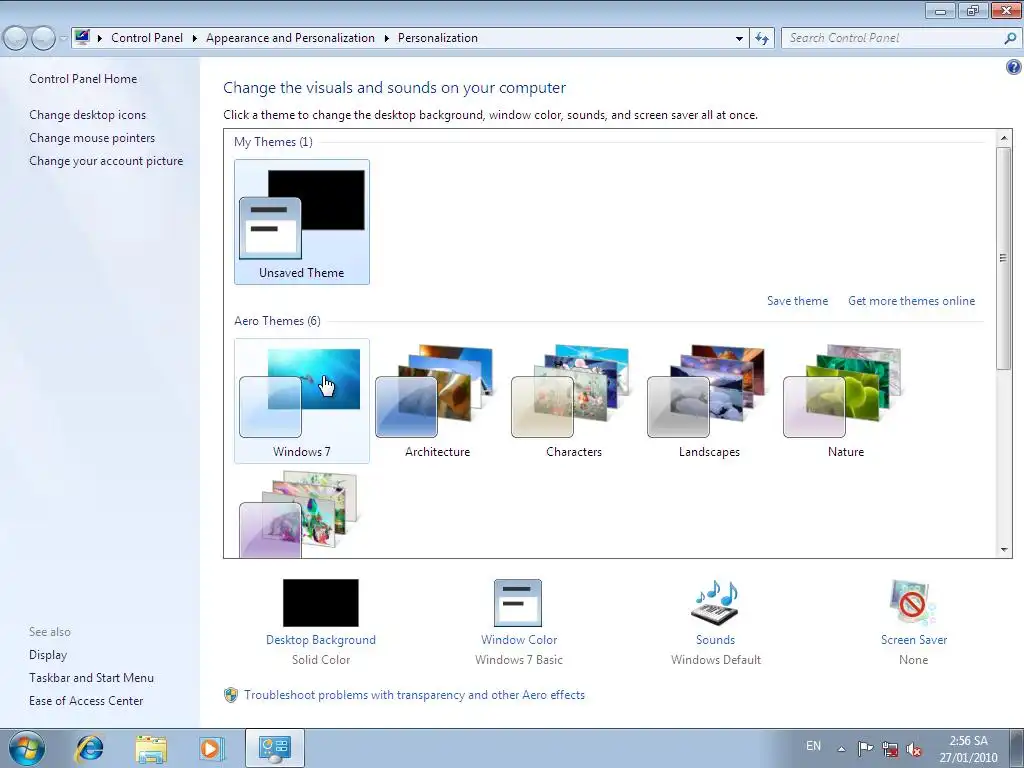Screen dimensions: 1024x768
Task: Open Change mouse pointers
Action: click(92, 138)
